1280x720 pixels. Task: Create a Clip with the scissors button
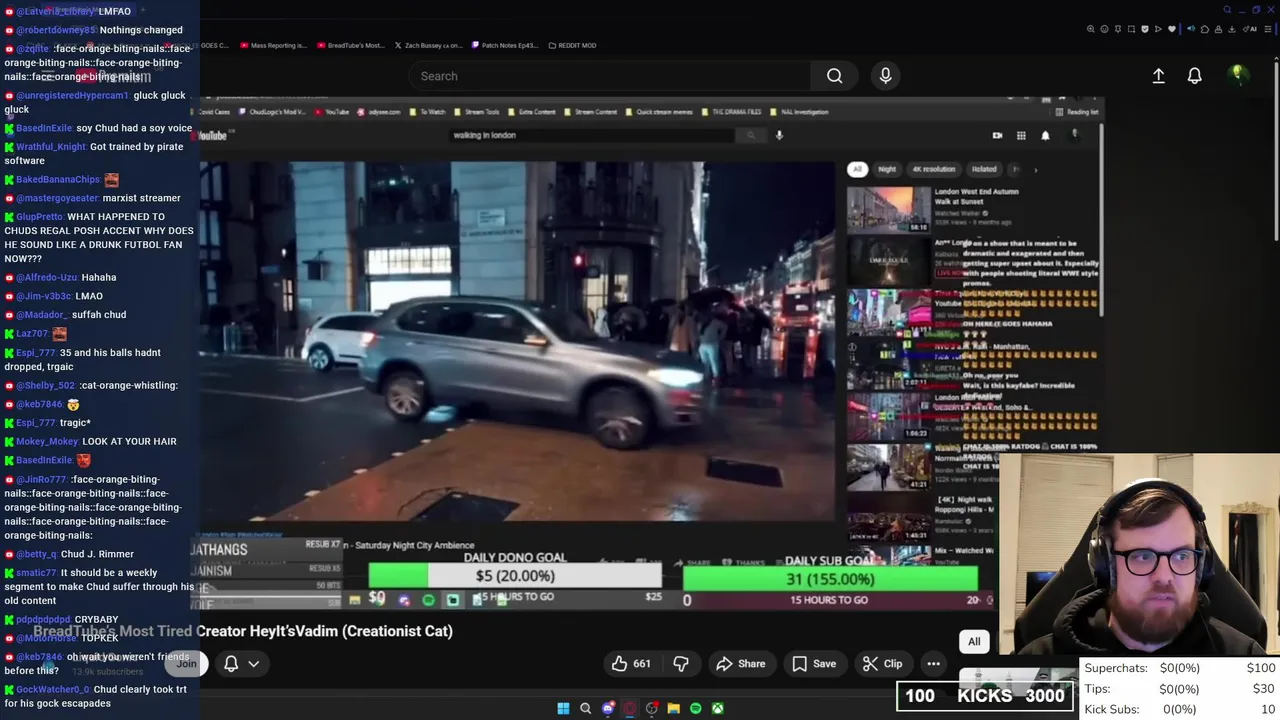pos(883,664)
